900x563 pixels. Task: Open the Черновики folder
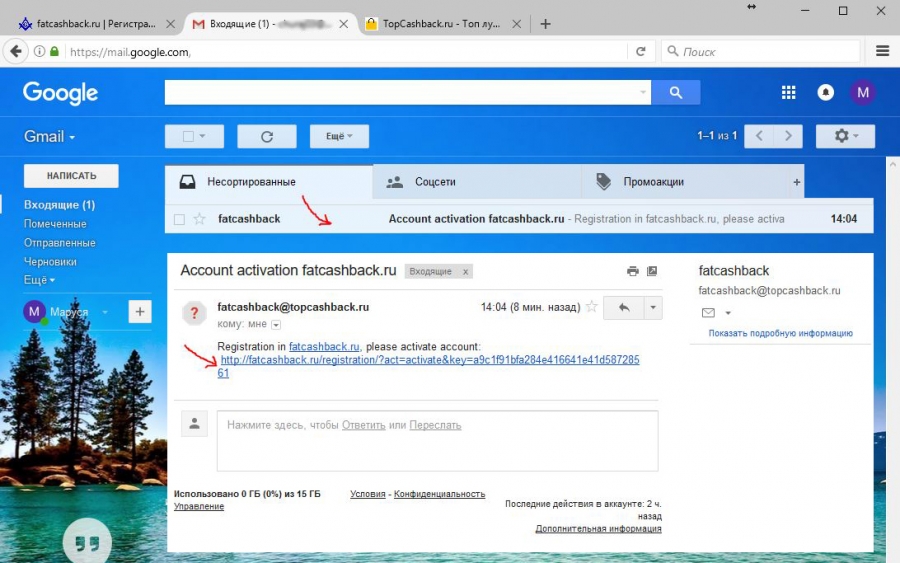[50, 262]
